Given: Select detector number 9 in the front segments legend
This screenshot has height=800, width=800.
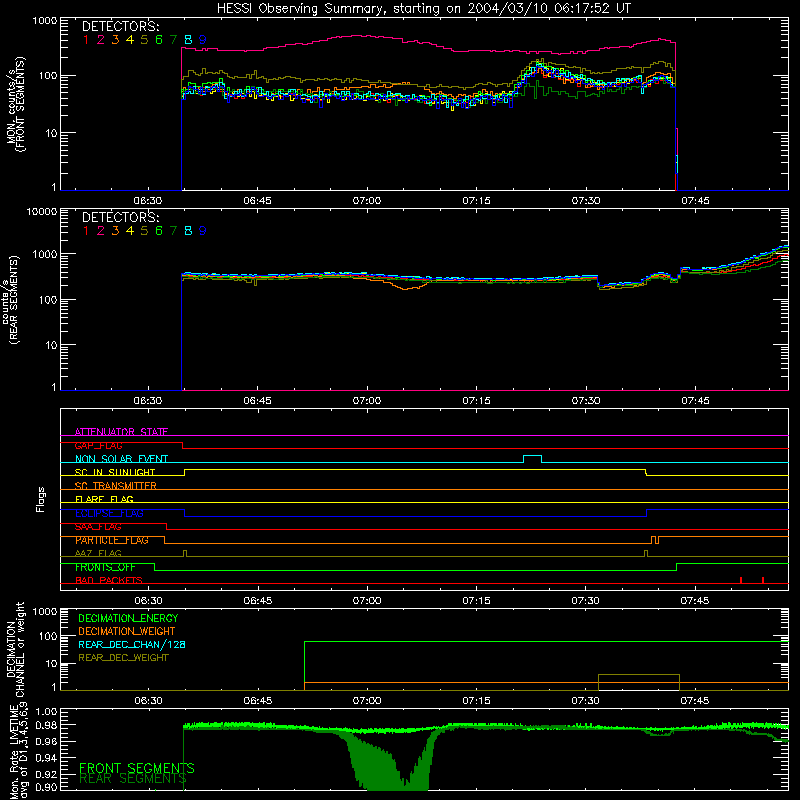Looking at the screenshot, I should pos(203,40).
